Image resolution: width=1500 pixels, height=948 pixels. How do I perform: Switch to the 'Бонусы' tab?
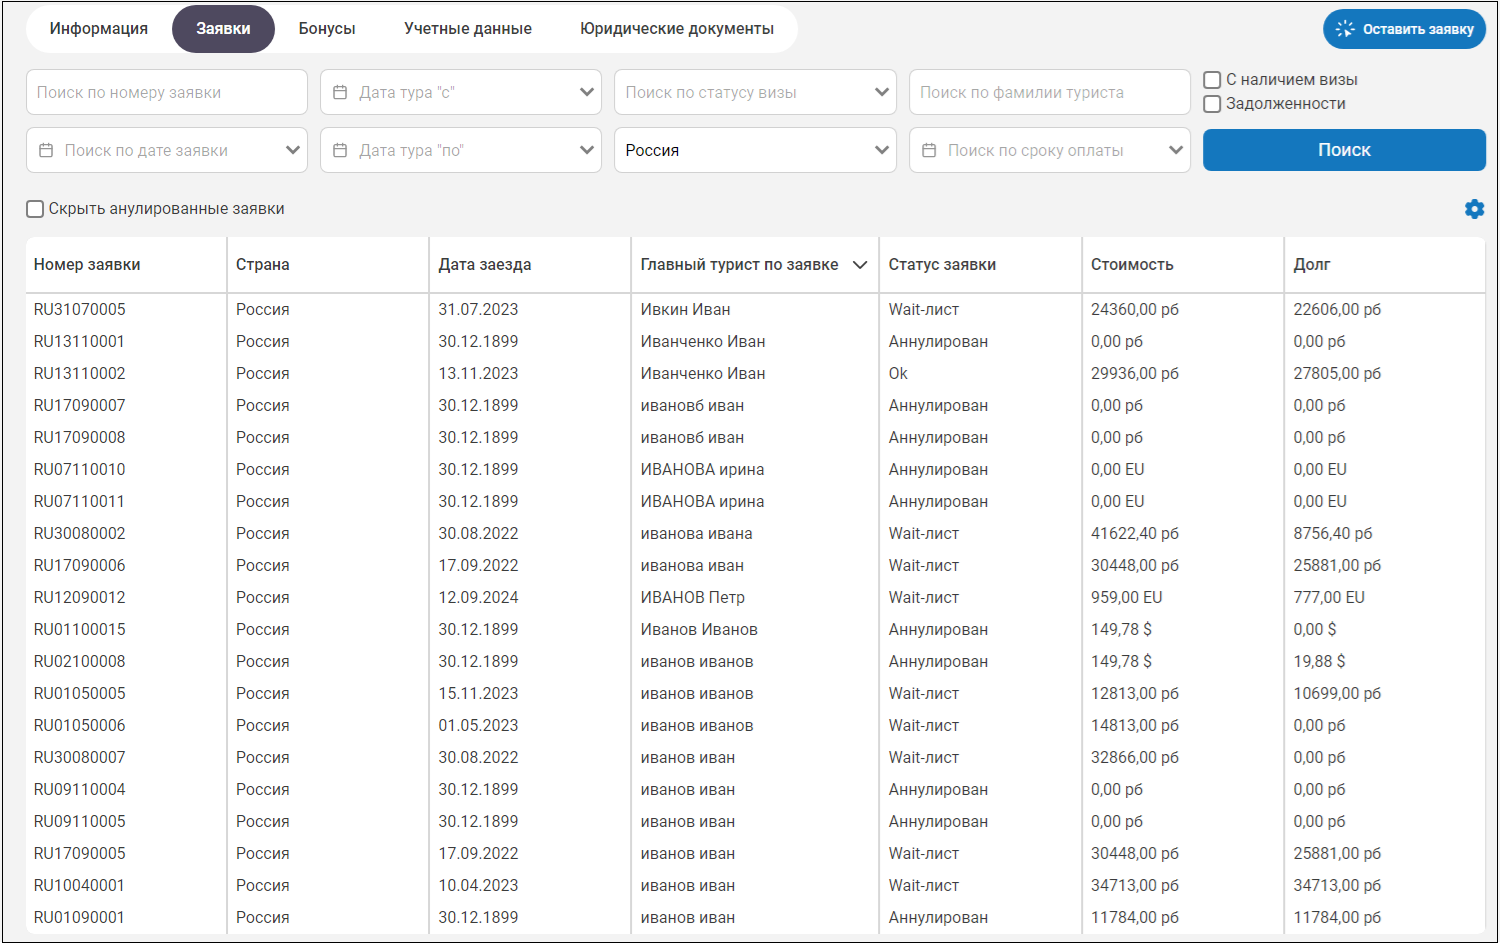(327, 29)
